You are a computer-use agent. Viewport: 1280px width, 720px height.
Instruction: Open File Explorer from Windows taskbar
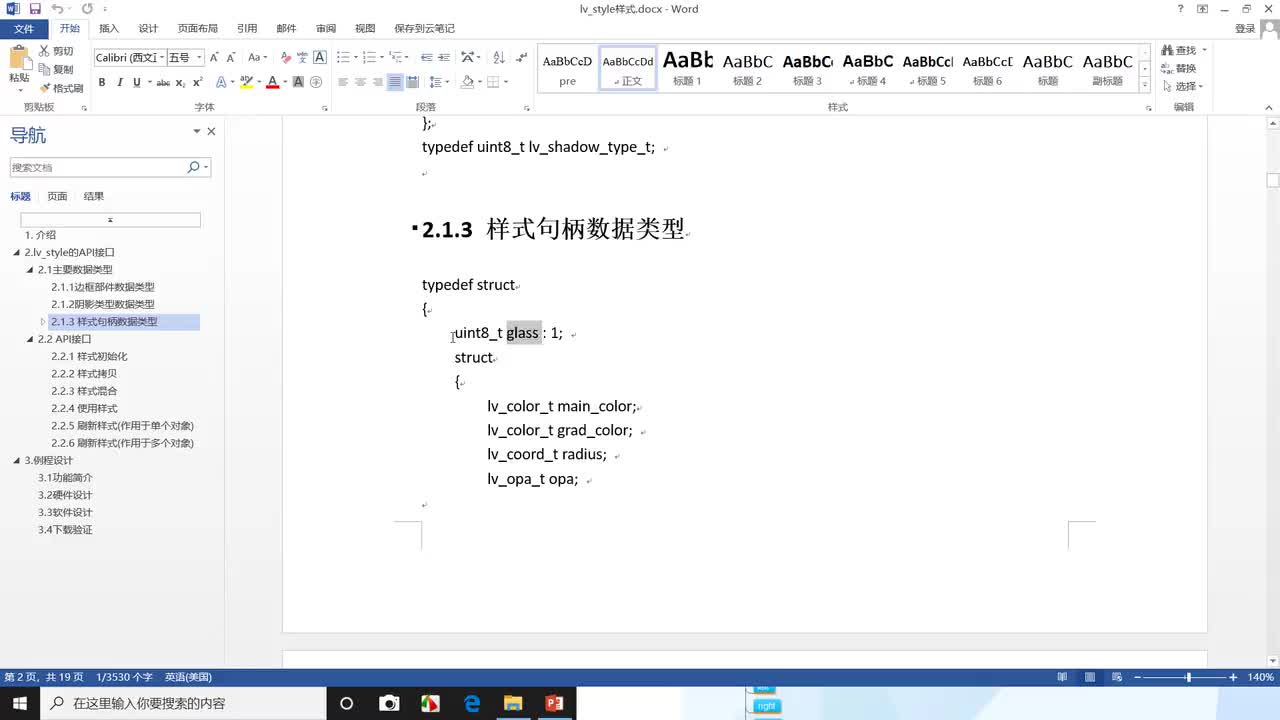pos(513,703)
